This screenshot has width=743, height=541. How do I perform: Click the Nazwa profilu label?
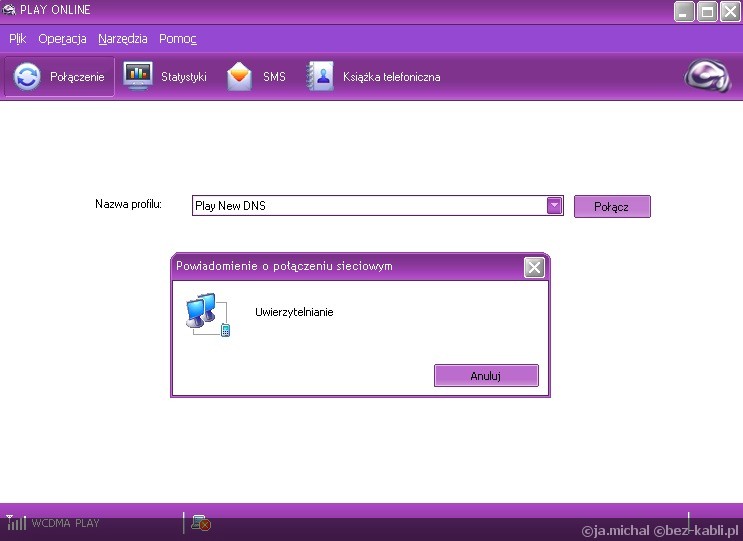(x=128, y=204)
